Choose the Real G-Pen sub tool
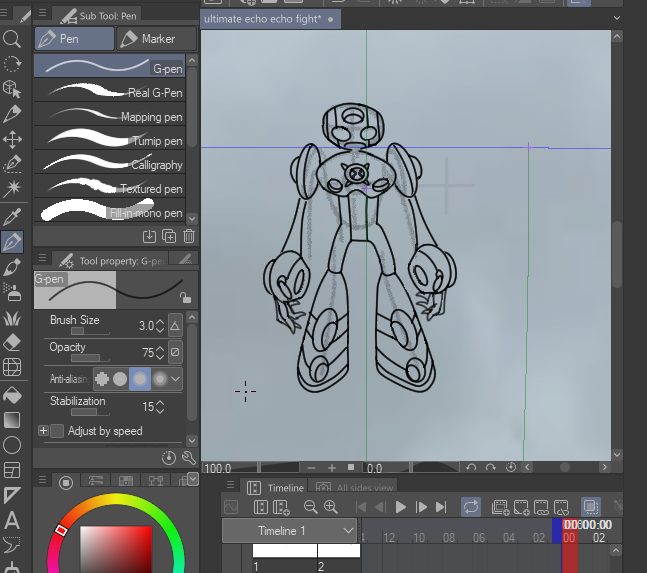Screen dimensions: 647x573 coord(109,91)
